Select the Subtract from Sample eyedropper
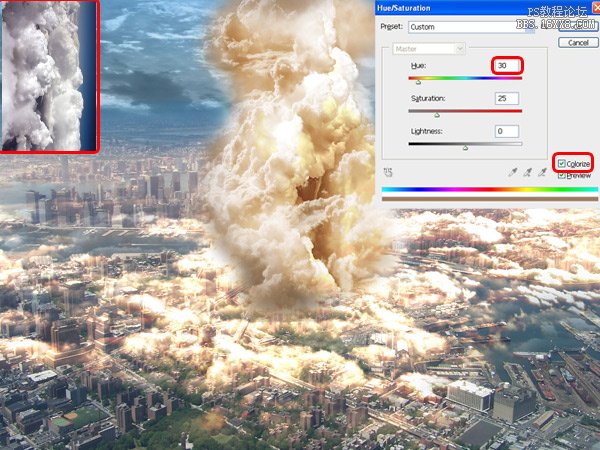The image size is (600, 450). pyautogui.click(x=542, y=172)
